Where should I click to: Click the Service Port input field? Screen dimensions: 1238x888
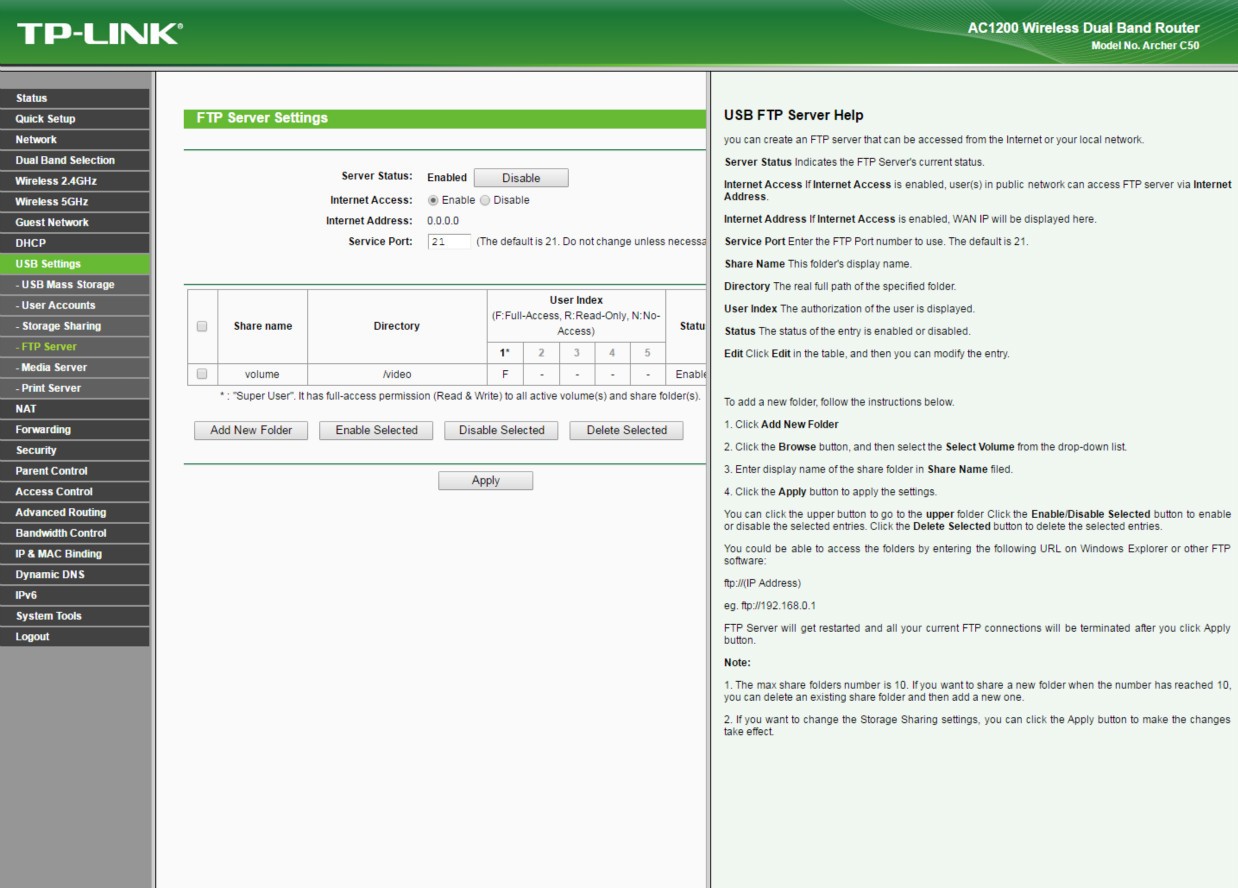pos(448,241)
